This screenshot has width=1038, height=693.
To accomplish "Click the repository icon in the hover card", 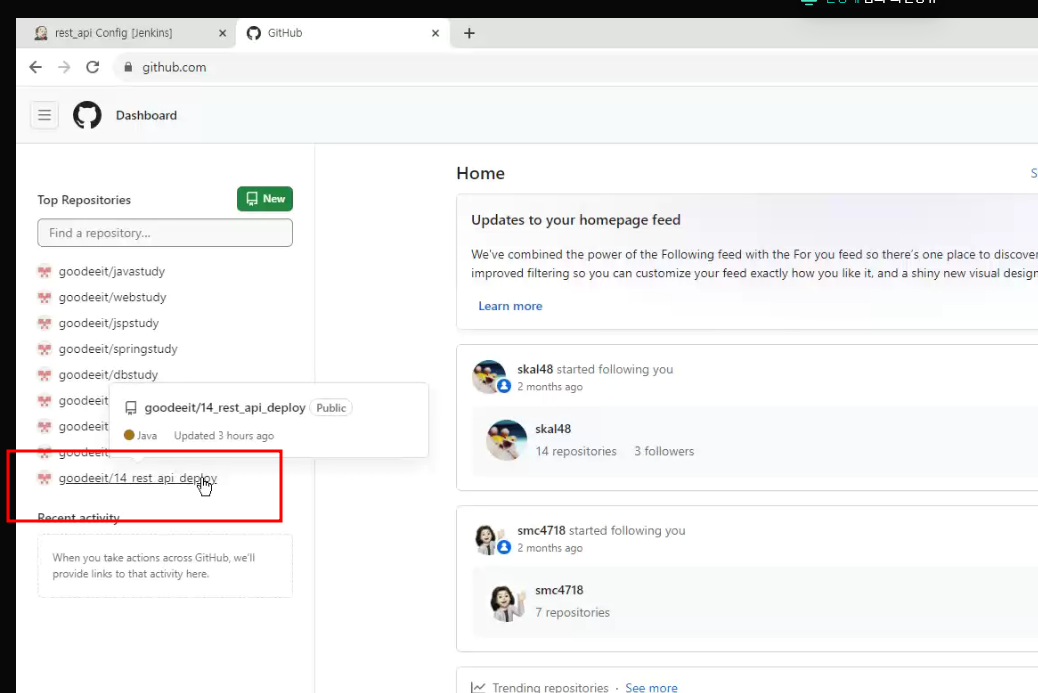I will point(131,408).
